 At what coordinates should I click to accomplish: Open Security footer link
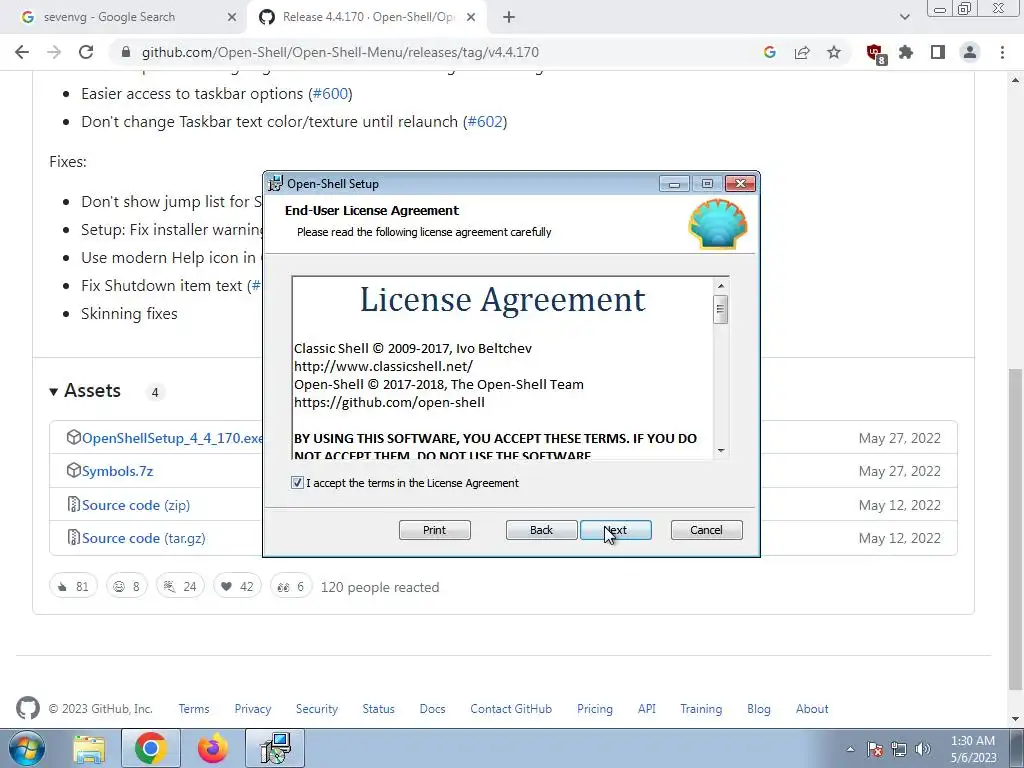pyautogui.click(x=317, y=709)
